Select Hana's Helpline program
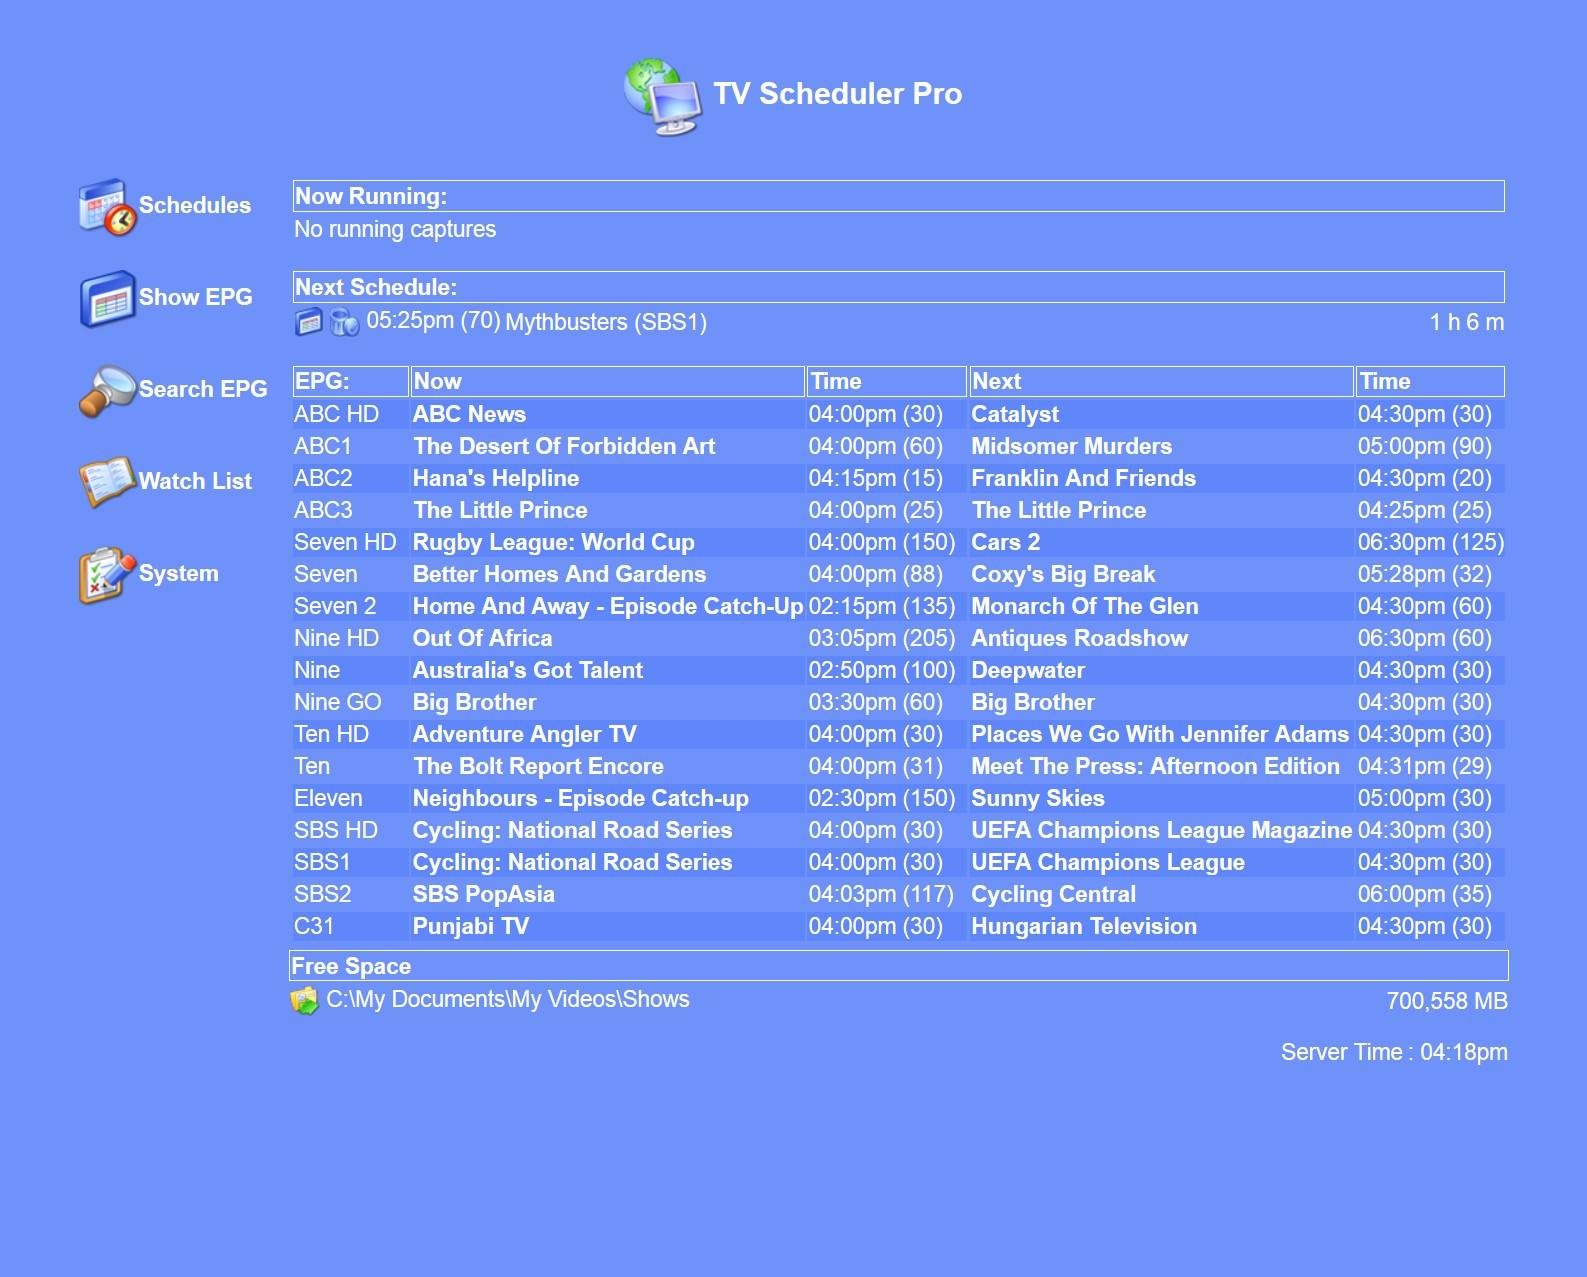The height and width of the screenshot is (1277, 1587). (x=496, y=478)
